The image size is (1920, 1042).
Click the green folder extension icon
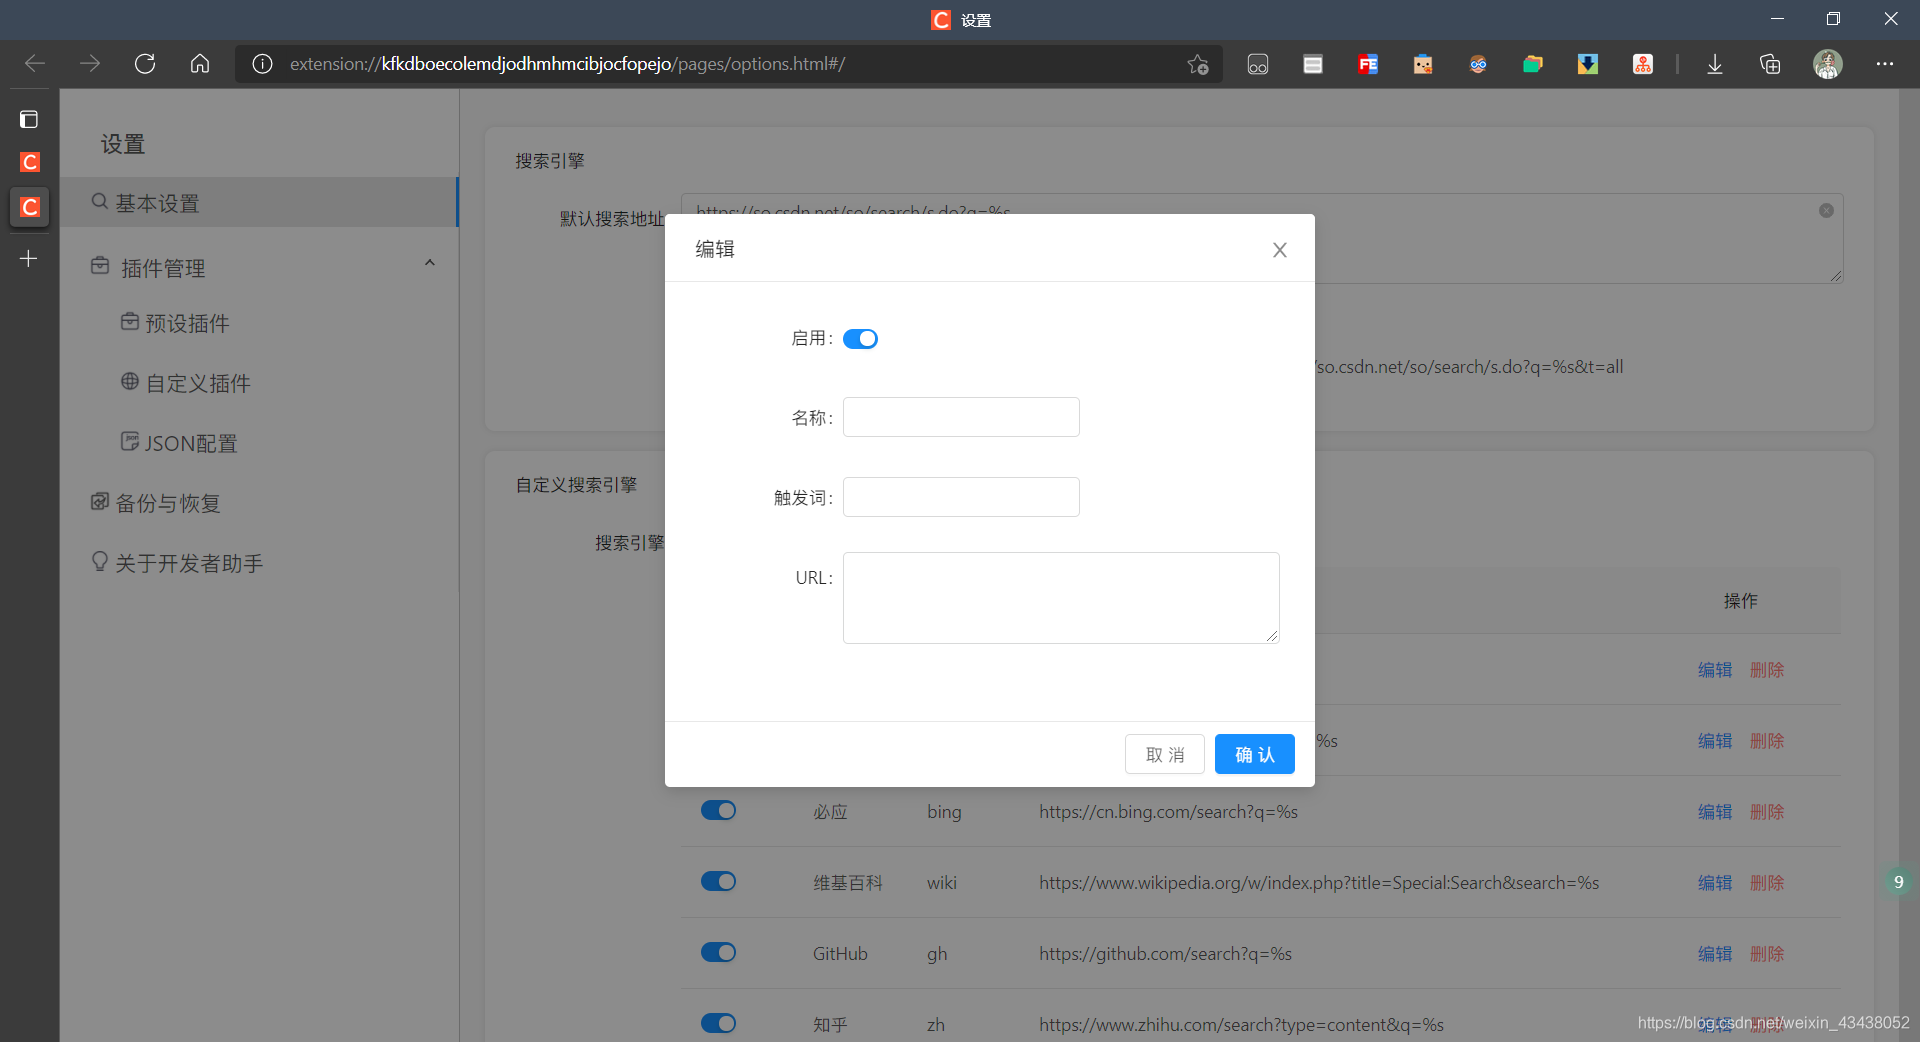(1533, 64)
